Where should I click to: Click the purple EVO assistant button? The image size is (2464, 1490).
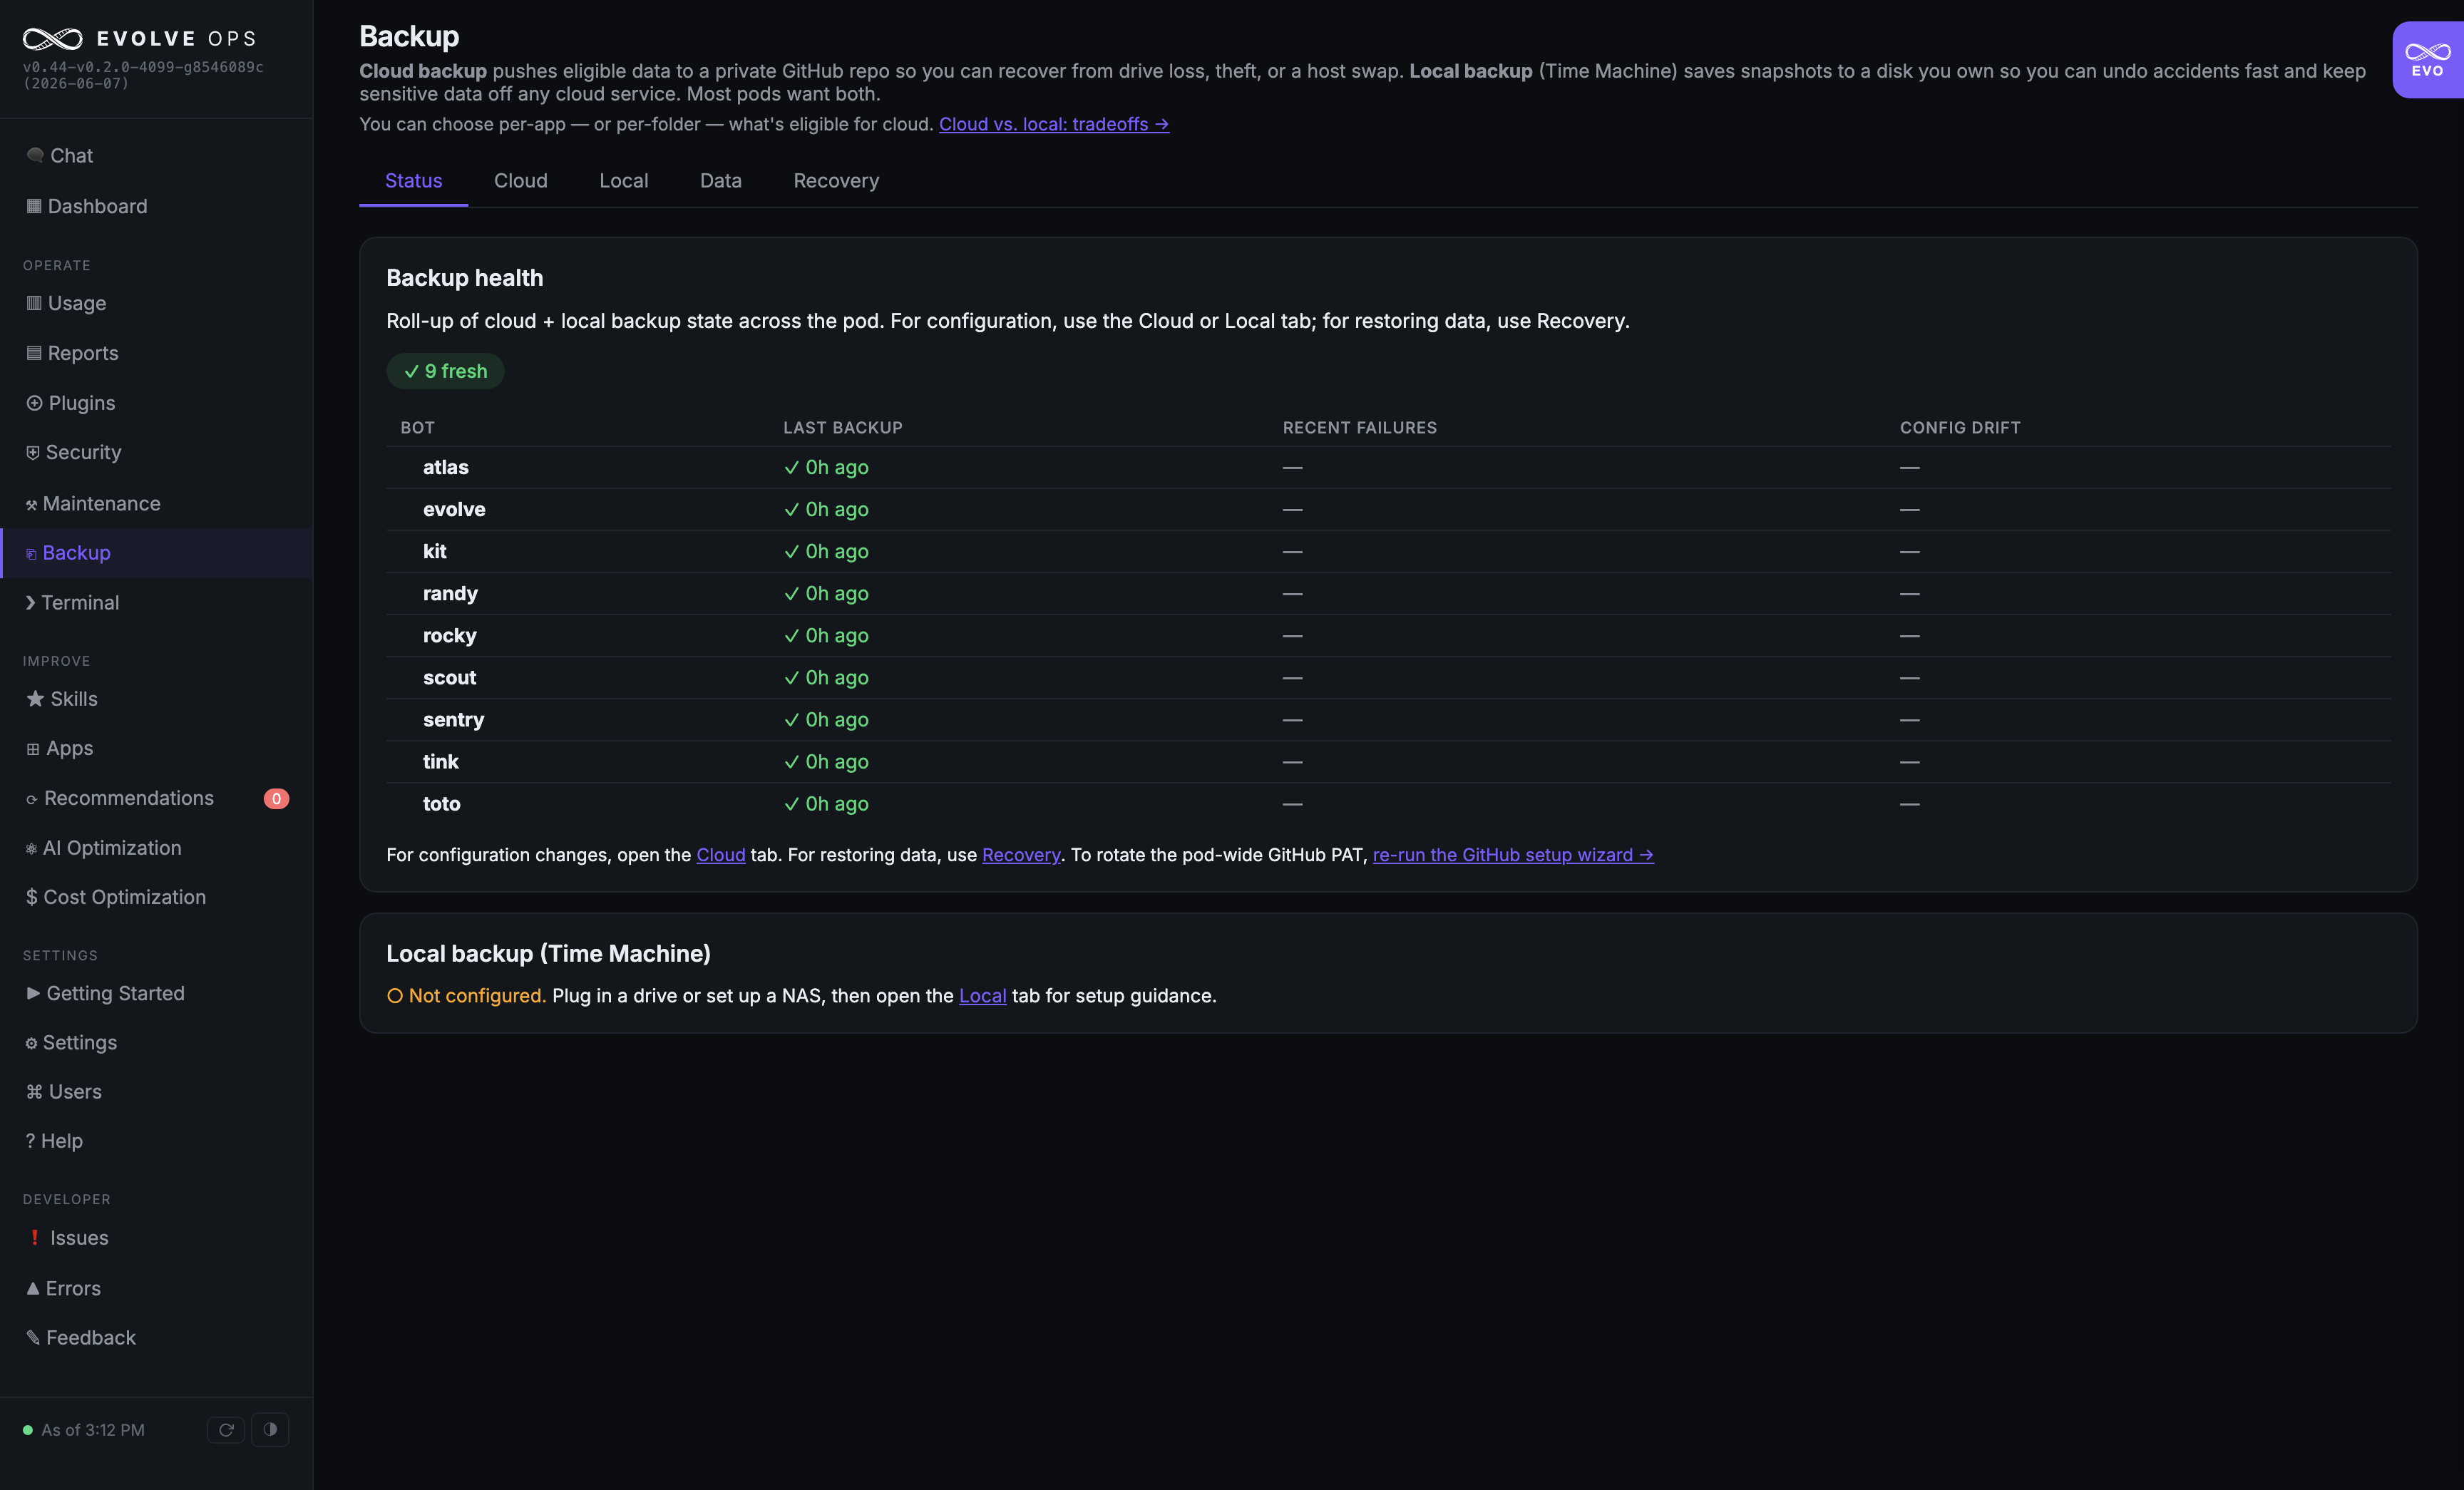point(2427,60)
